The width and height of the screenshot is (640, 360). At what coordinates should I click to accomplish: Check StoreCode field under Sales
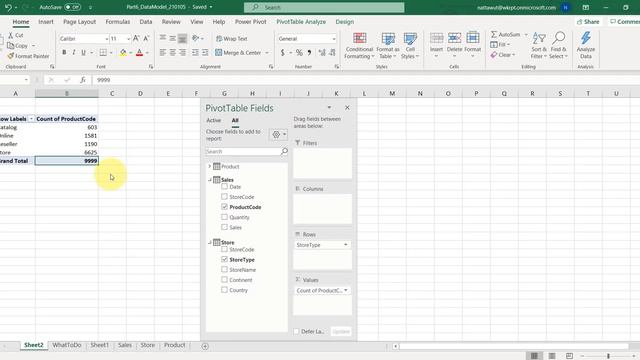click(224, 197)
